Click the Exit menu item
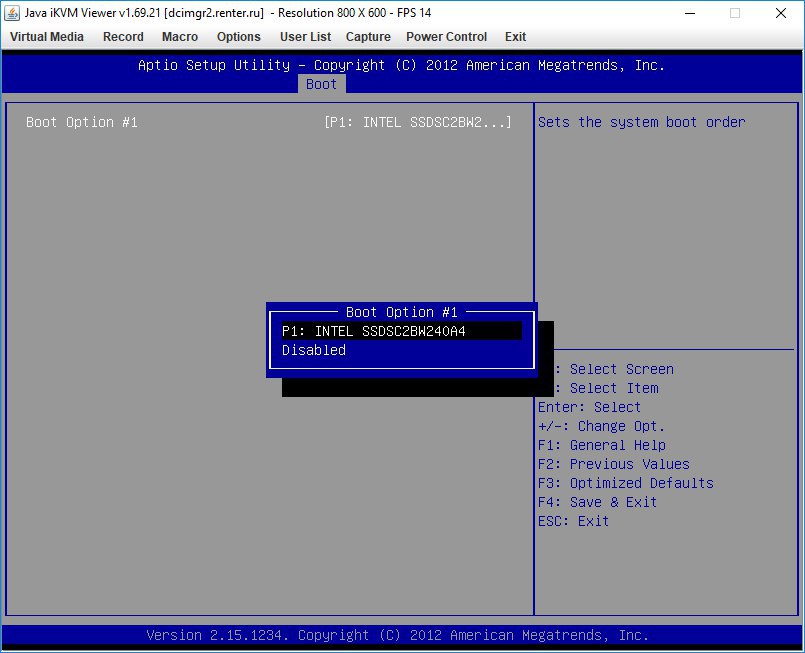805x653 pixels. 515,37
